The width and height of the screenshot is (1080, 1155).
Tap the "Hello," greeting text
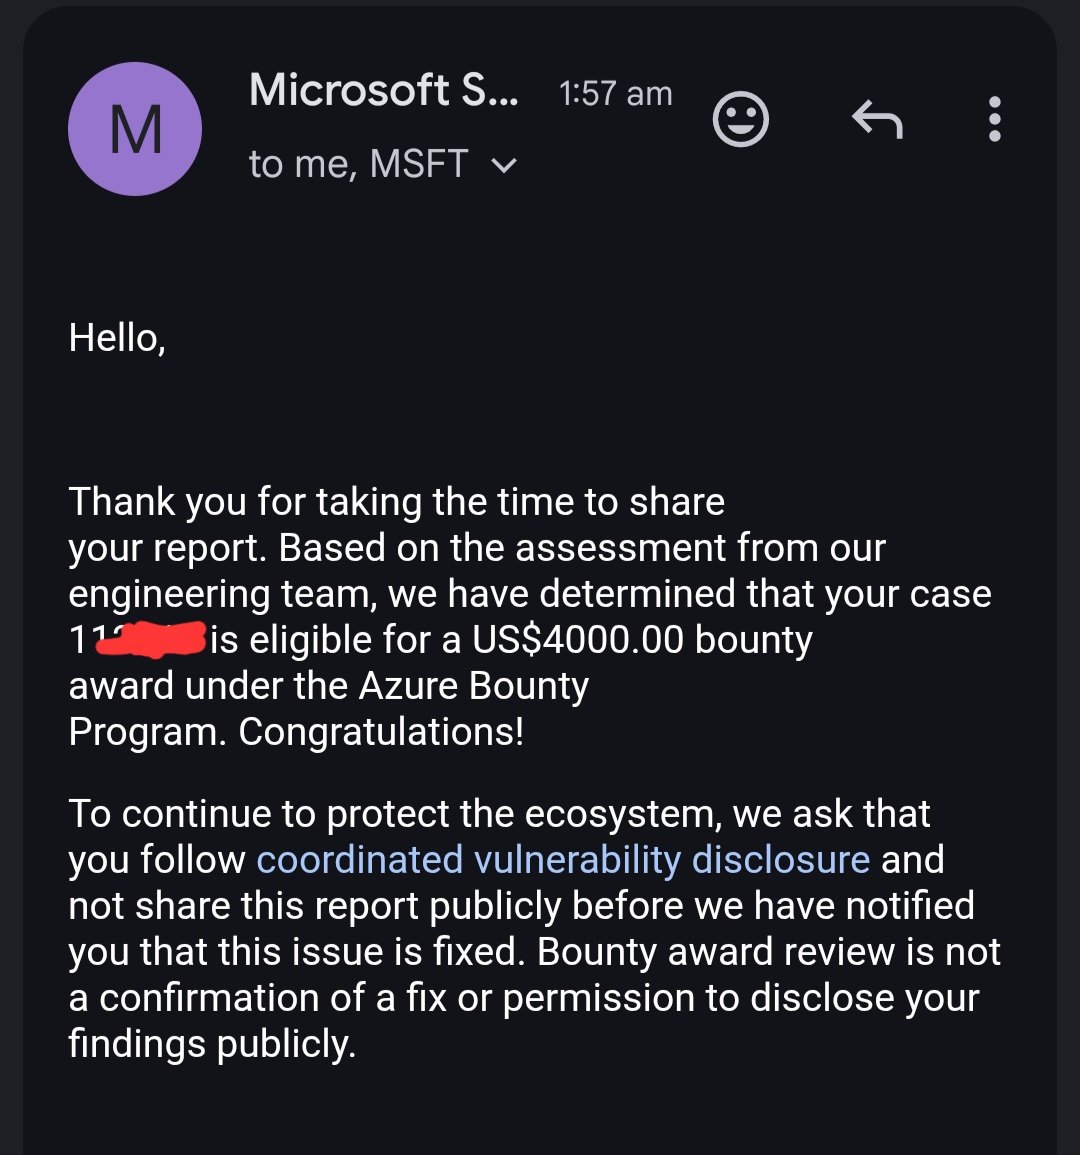117,338
